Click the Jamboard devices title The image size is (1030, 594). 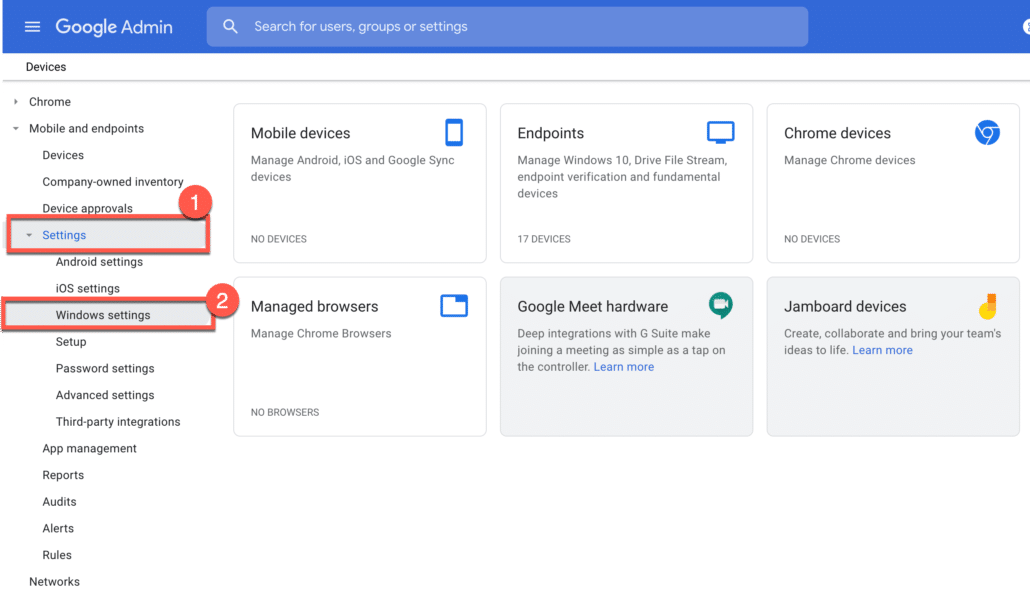(845, 307)
